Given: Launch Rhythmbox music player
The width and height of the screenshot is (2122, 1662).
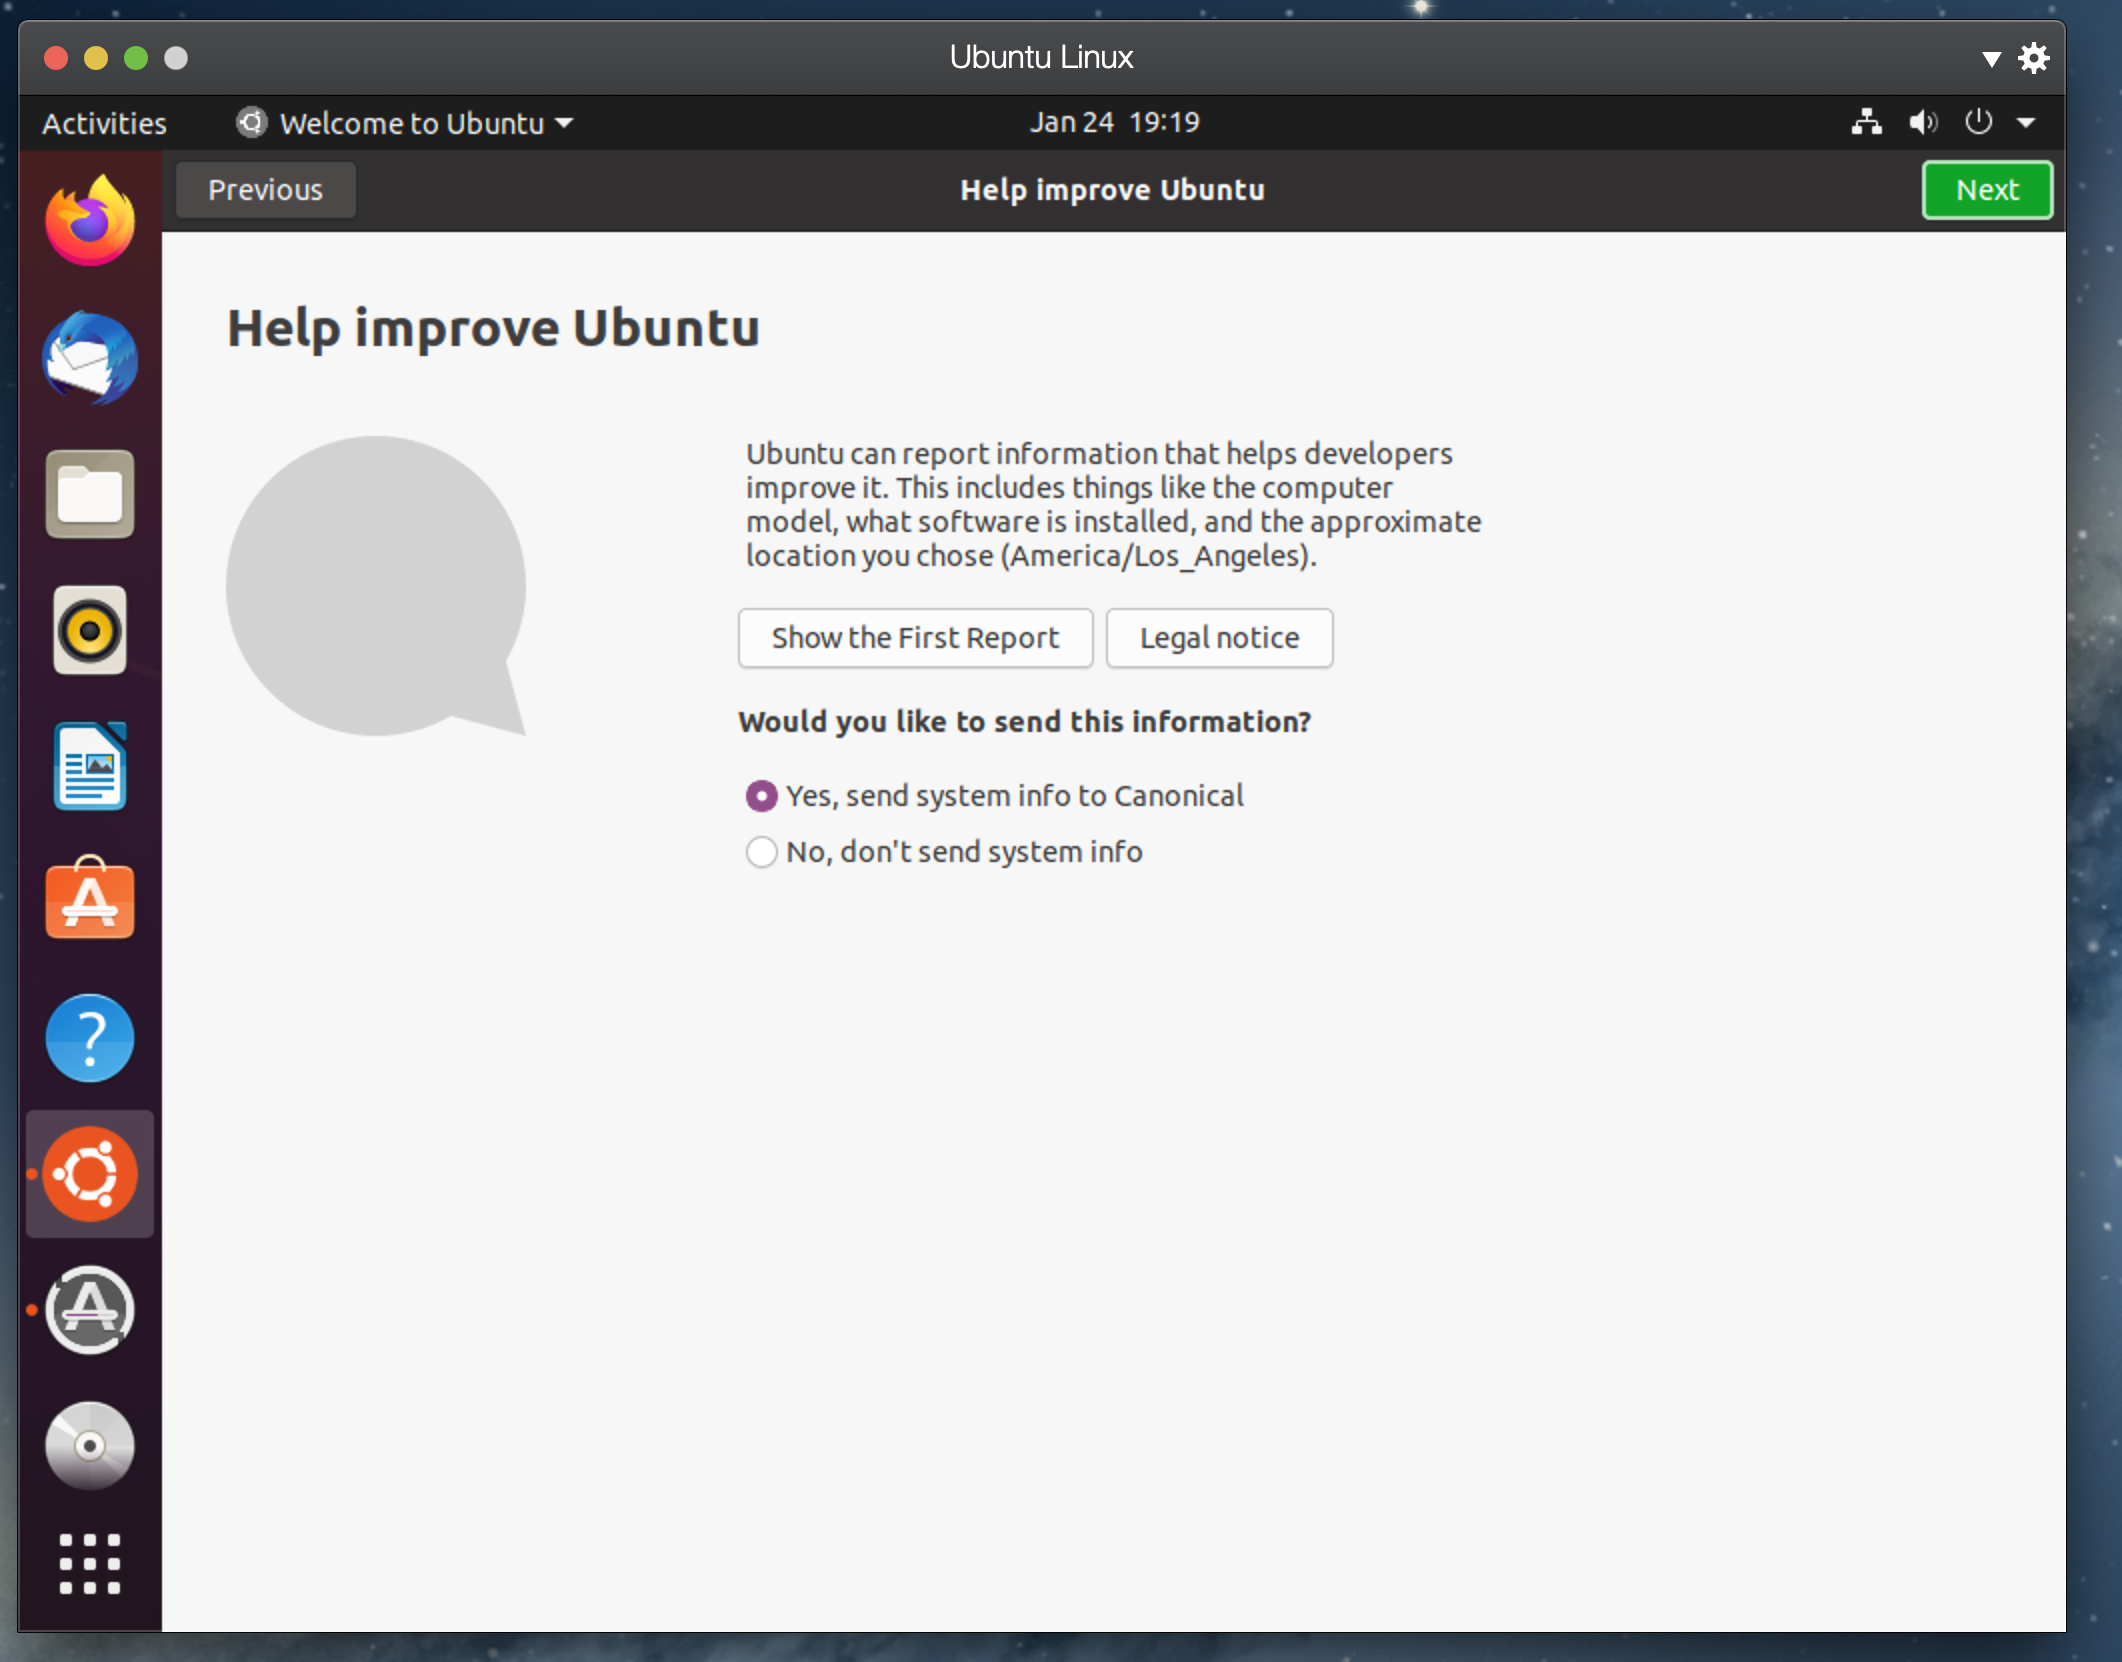Looking at the screenshot, I should coord(90,630).
